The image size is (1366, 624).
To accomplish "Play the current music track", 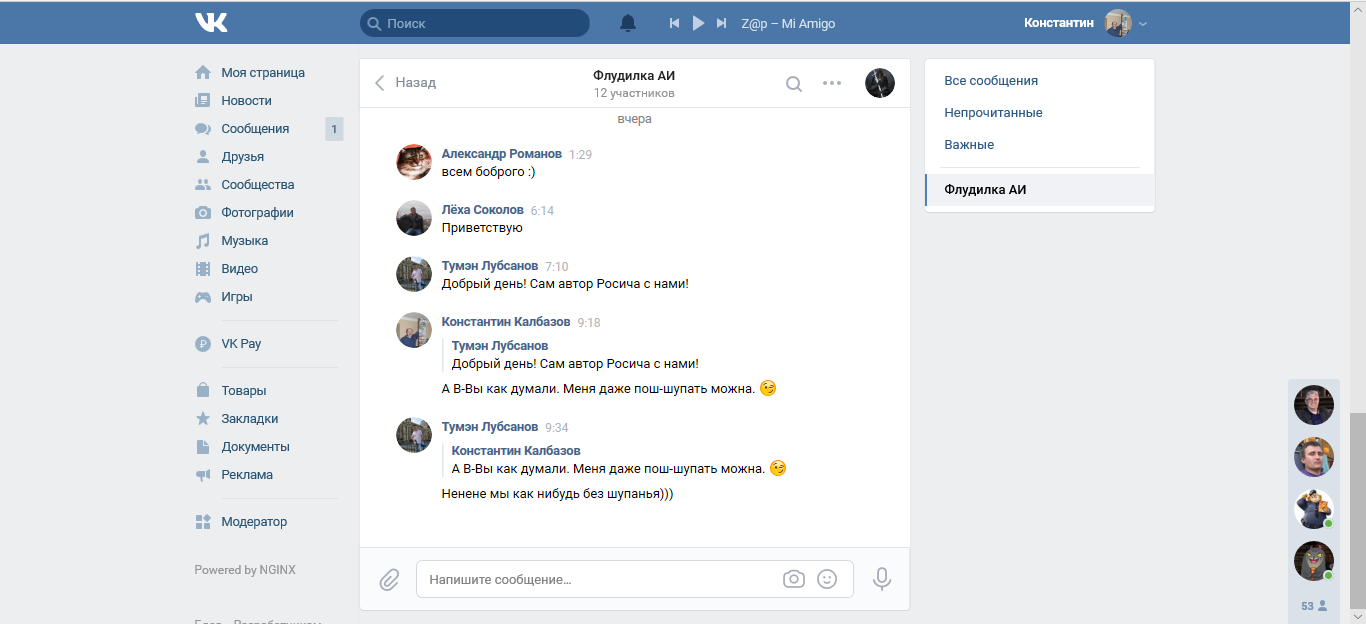I will [698, 23].
